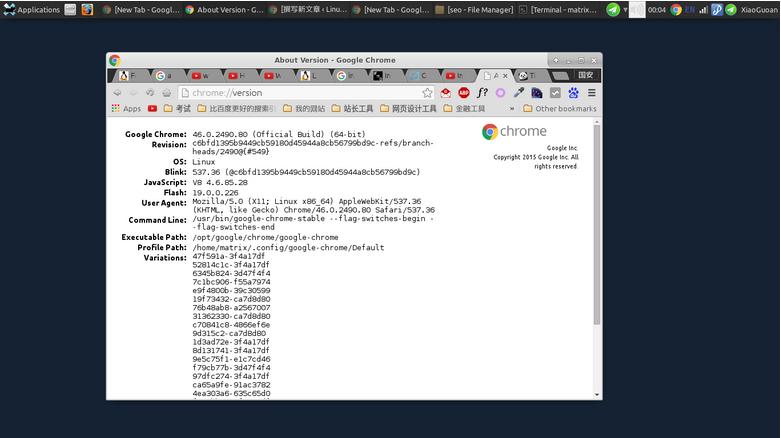Reload the chrome://version page
781x438 pixels.
(150, 93)
